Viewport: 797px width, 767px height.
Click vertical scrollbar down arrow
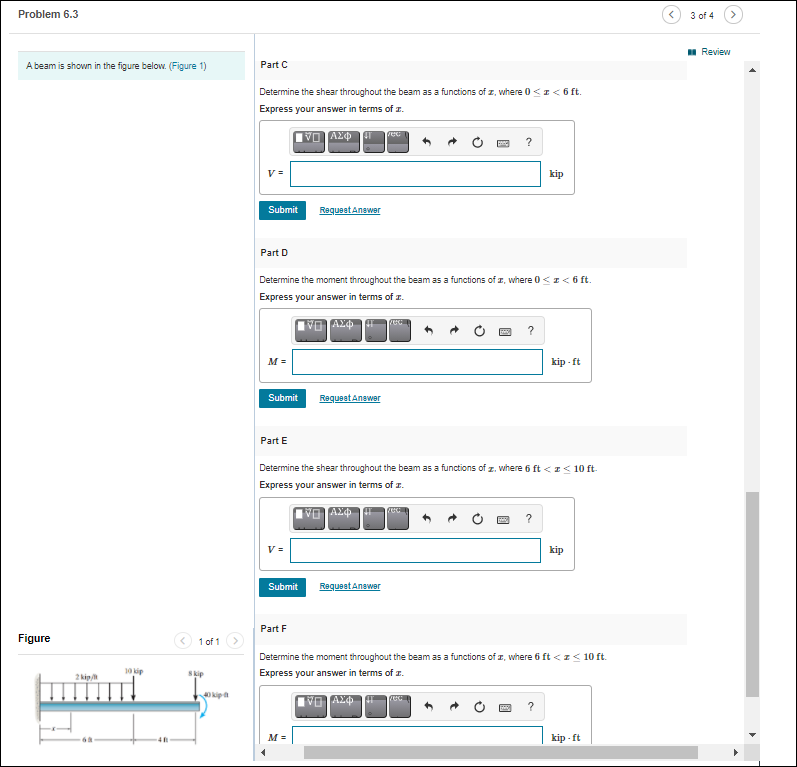pyautogui.click(x=752, y=734)
